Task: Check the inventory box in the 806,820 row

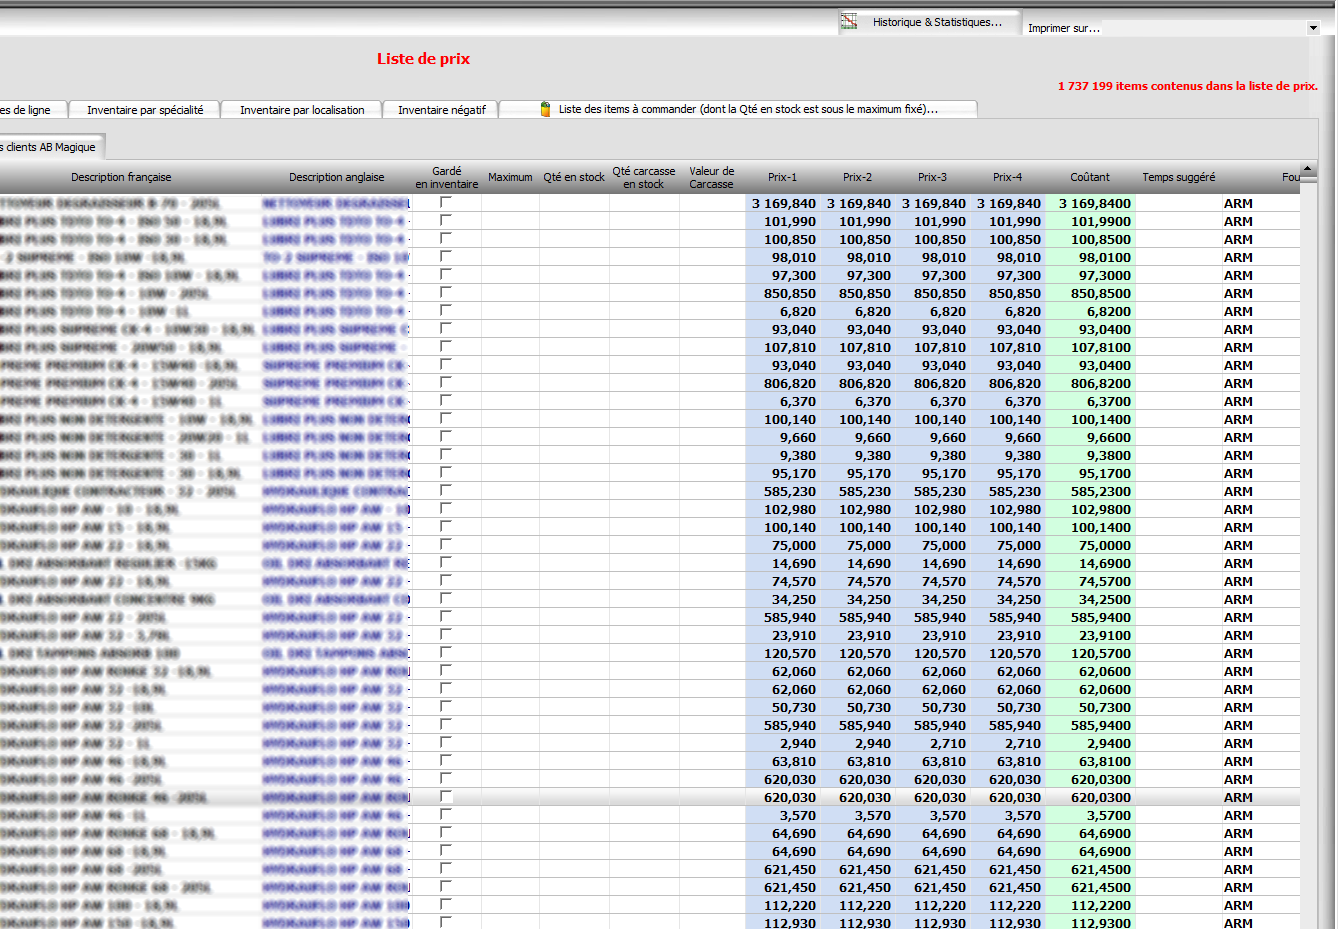Action: (446, 383)
